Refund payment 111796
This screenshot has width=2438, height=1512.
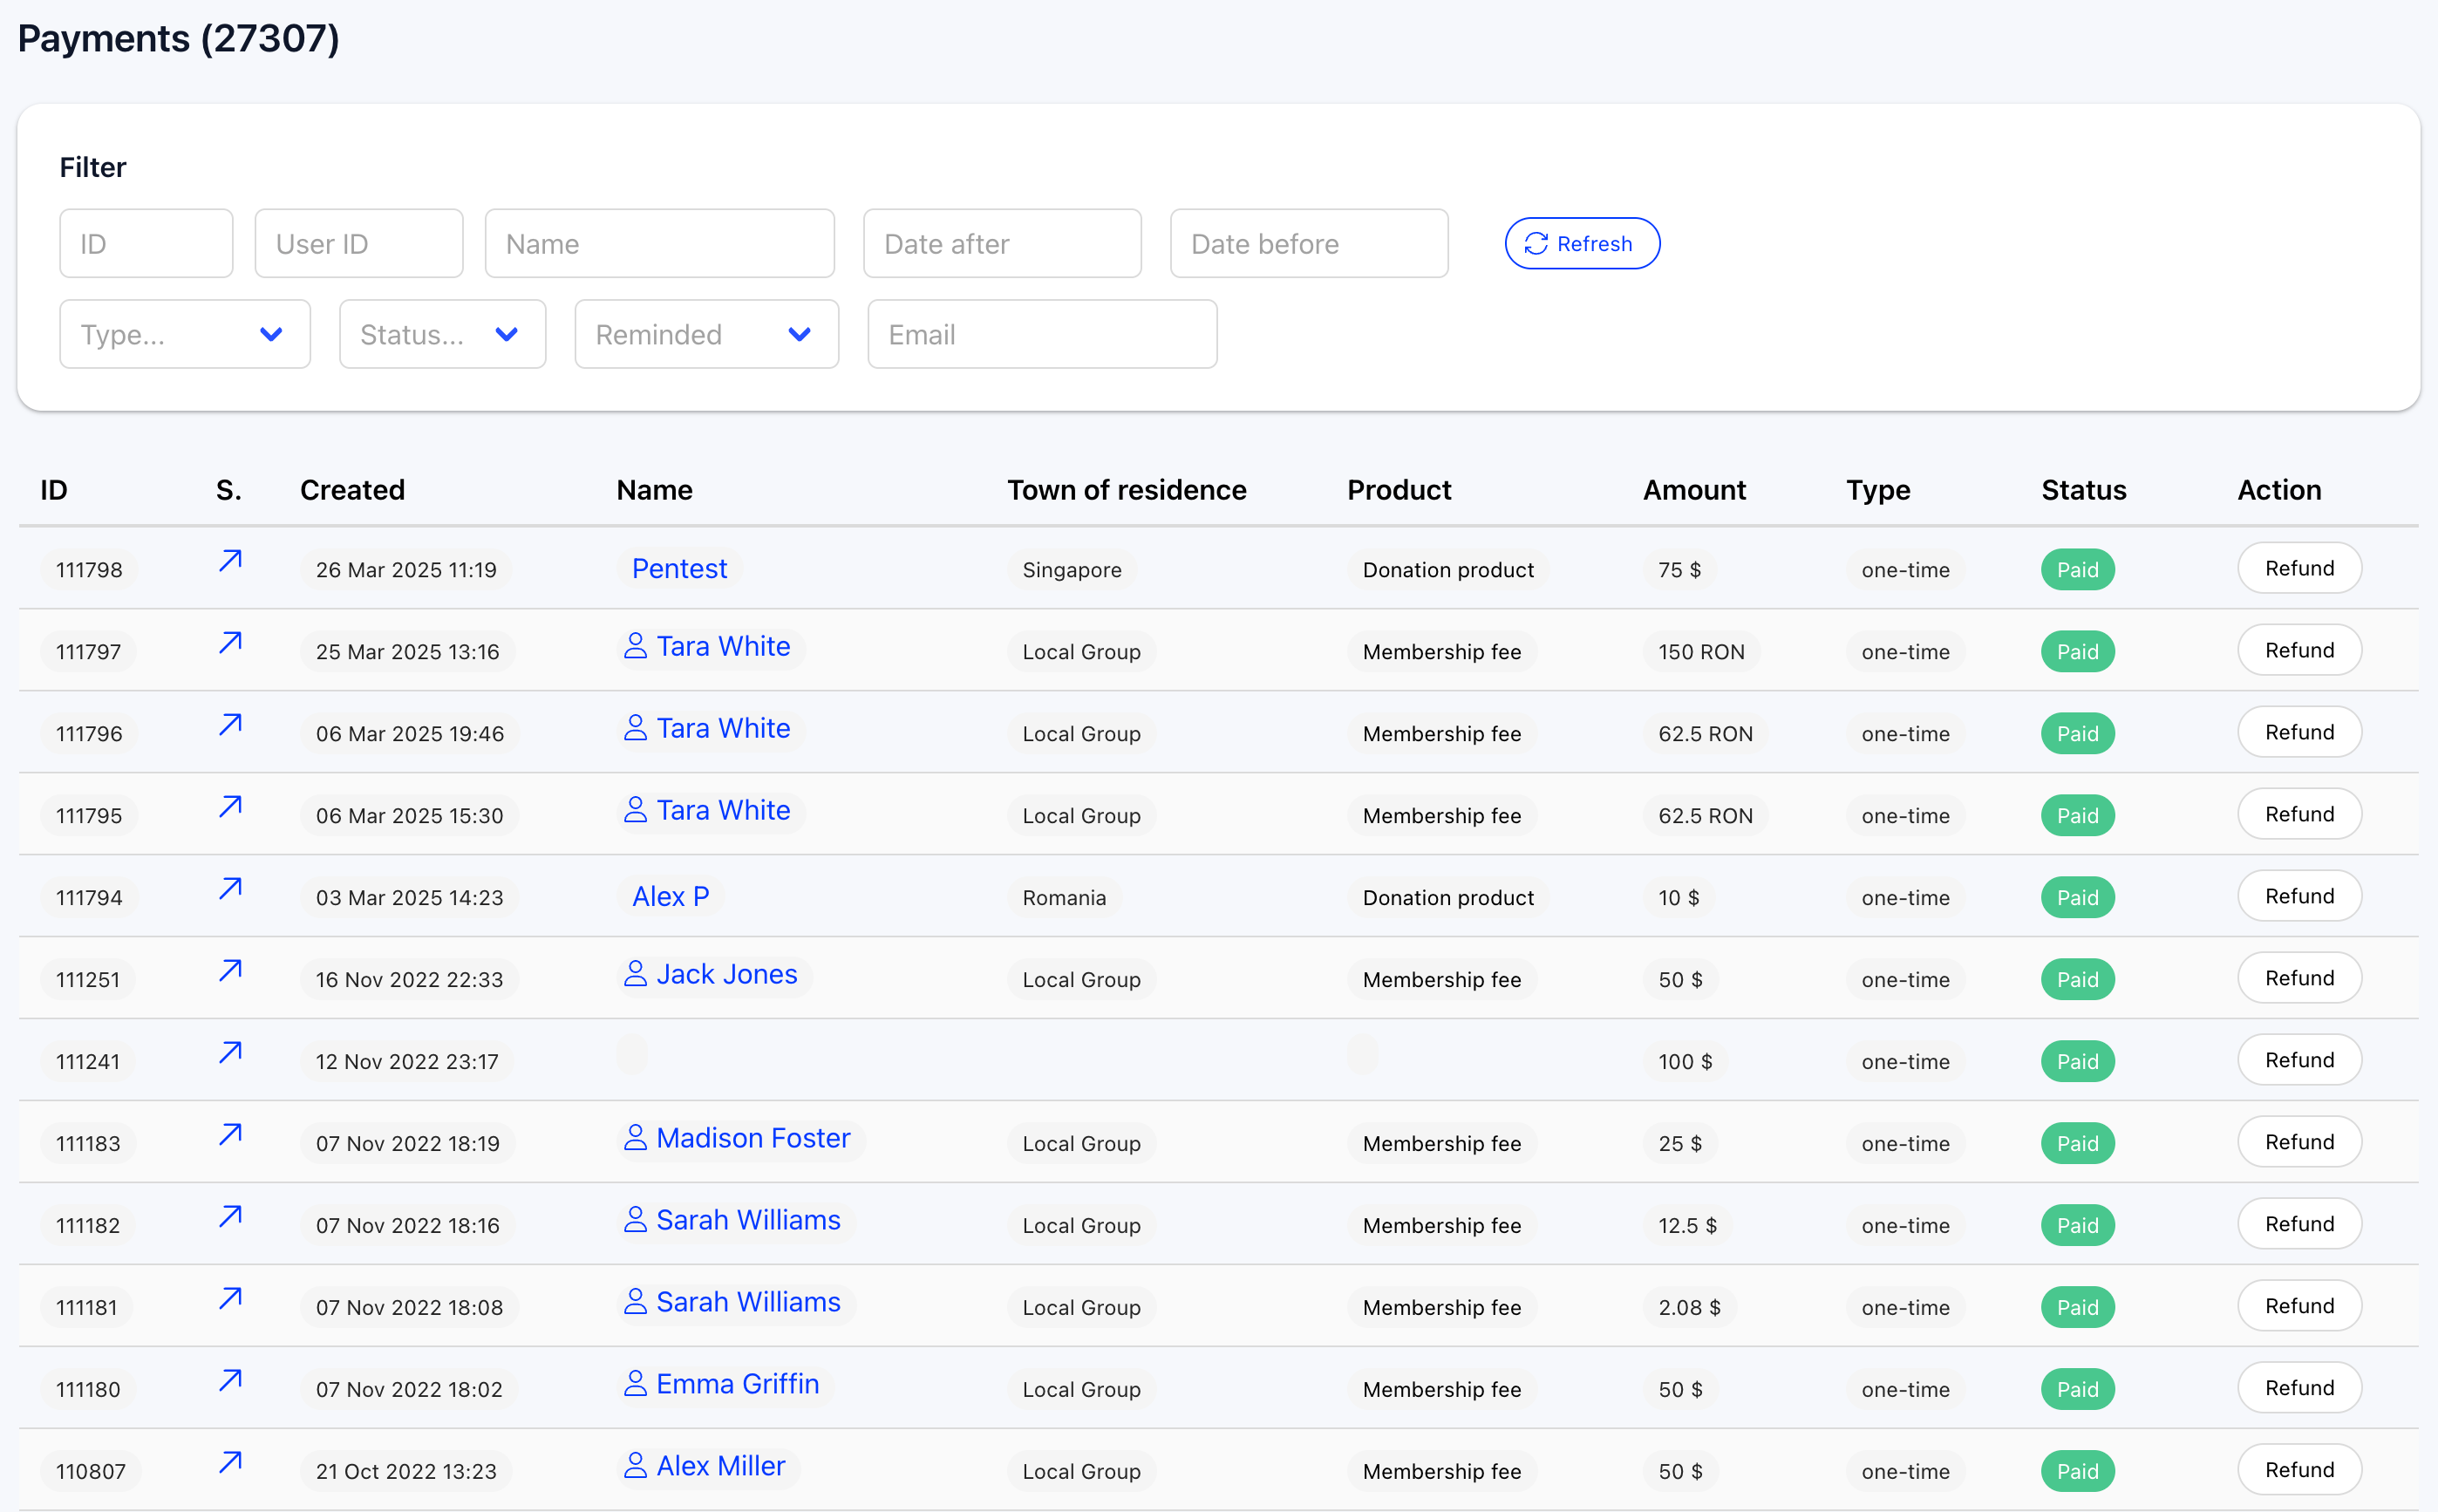pos(2298,733)
